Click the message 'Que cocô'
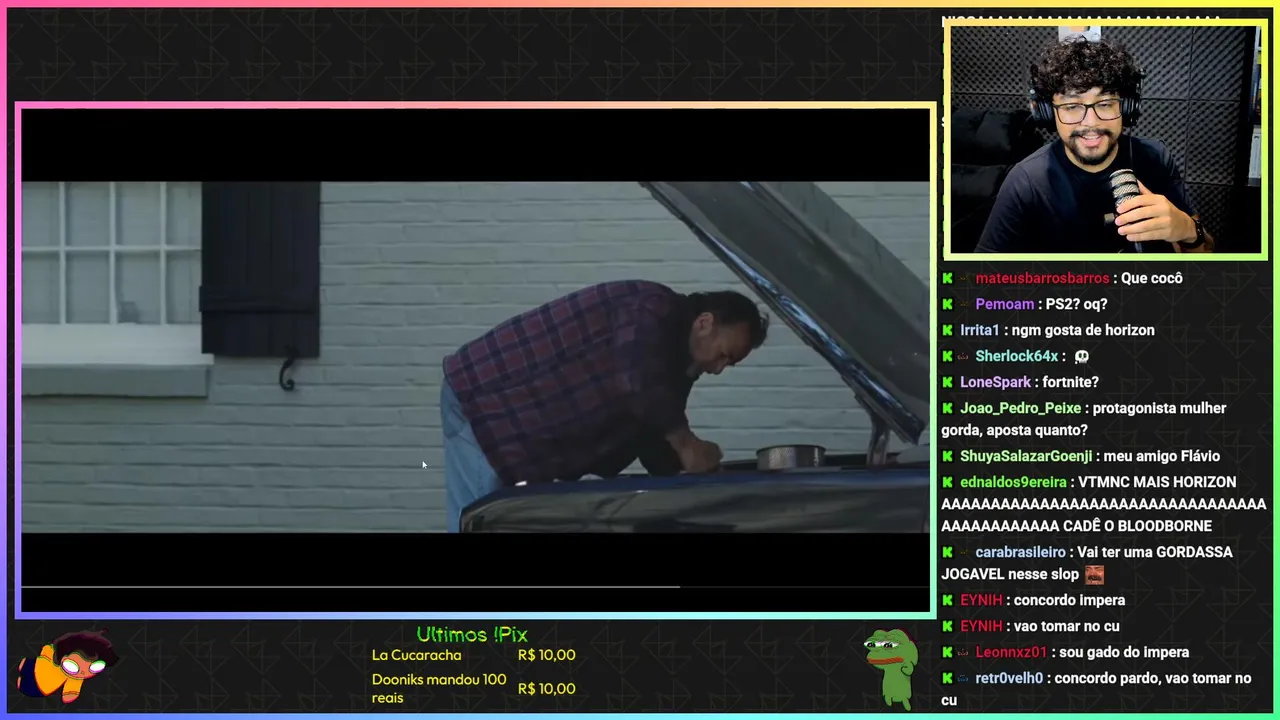This screenshot has height=720, width=1280. tap(1152, 278)
